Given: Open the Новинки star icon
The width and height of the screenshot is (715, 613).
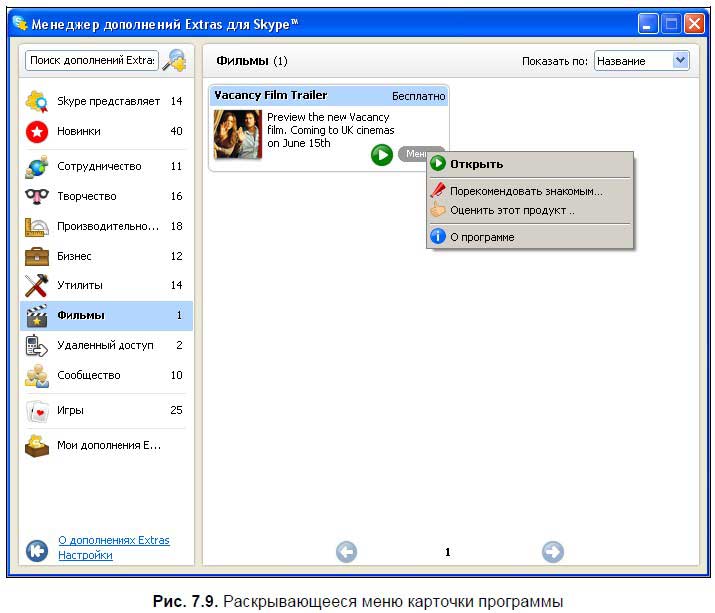Looking at the screenshot, I should point(37,131).
